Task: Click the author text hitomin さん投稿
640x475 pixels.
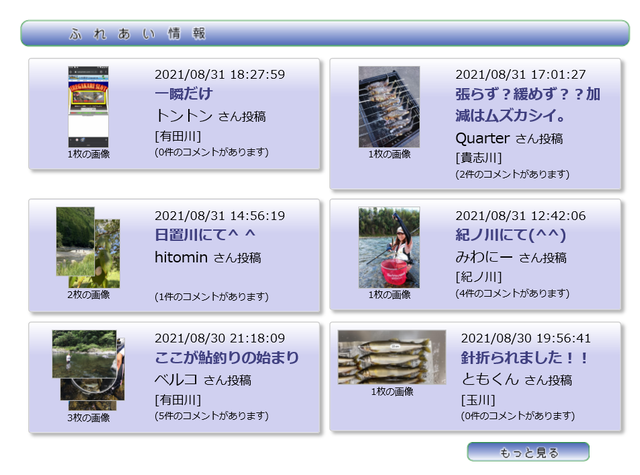Action: (208, 257)
